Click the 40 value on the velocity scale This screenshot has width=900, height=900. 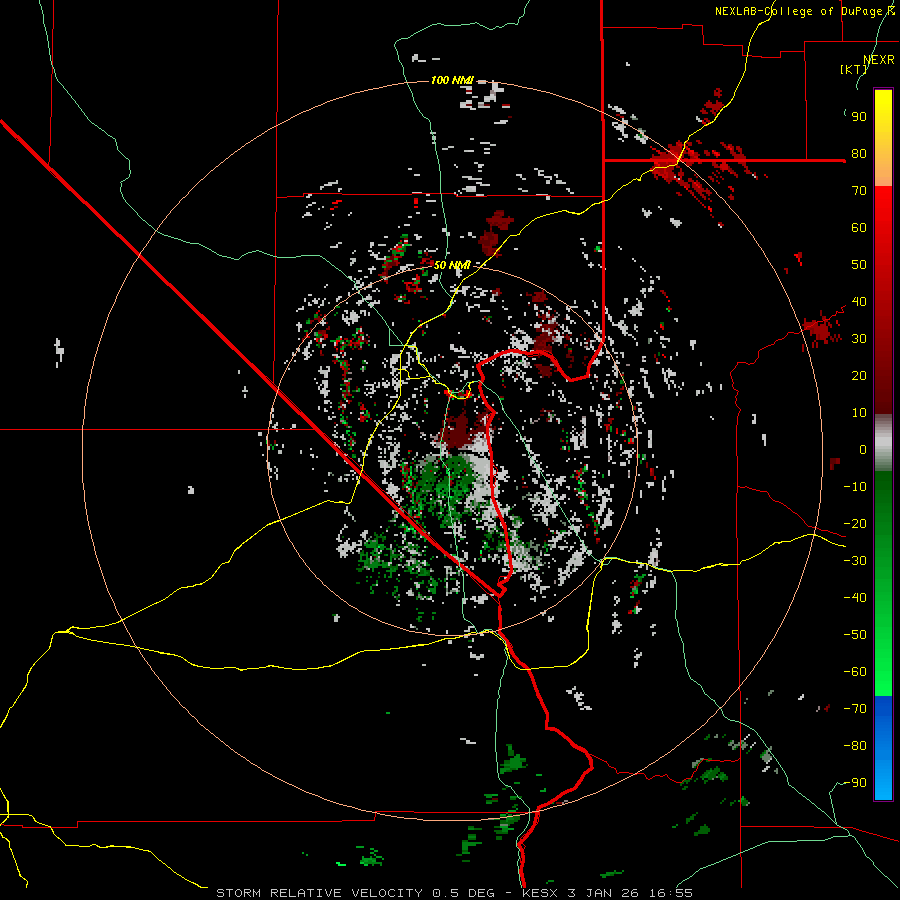tap(859, 302)
